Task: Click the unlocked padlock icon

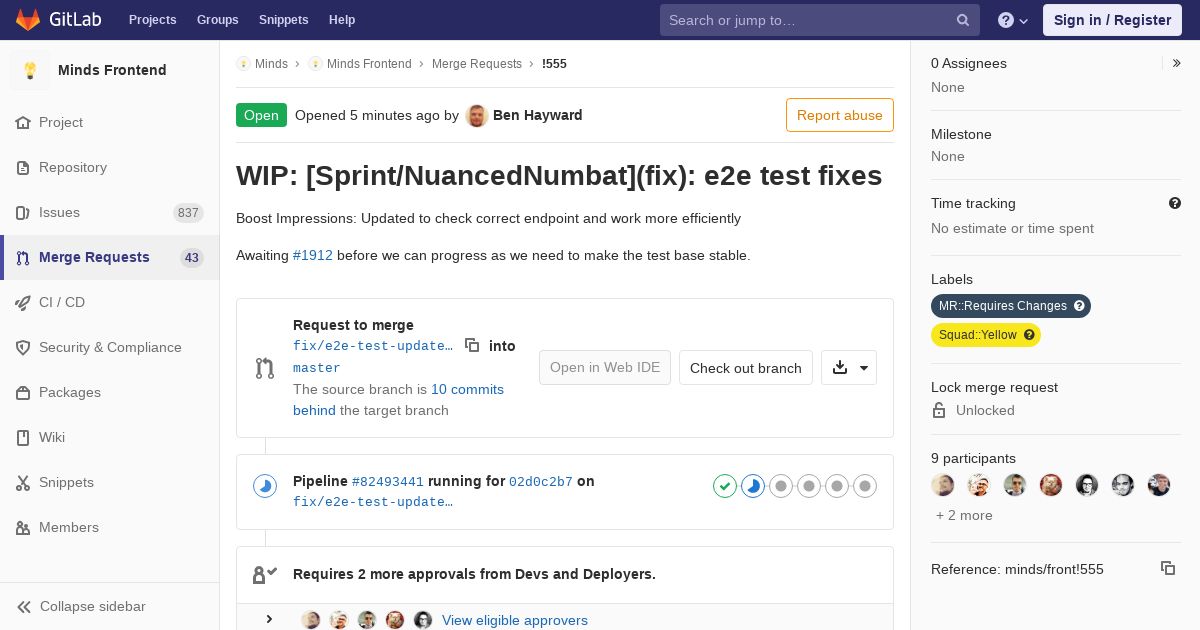Action: [x=939, y=410]
